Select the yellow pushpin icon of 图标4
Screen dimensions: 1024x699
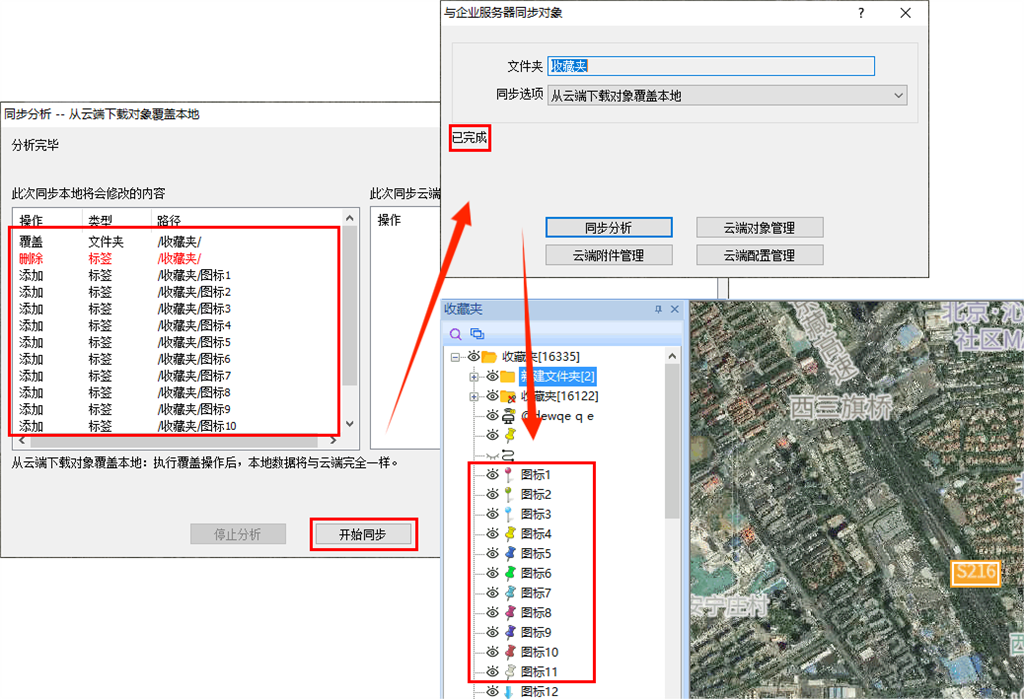tap(508, 534)
